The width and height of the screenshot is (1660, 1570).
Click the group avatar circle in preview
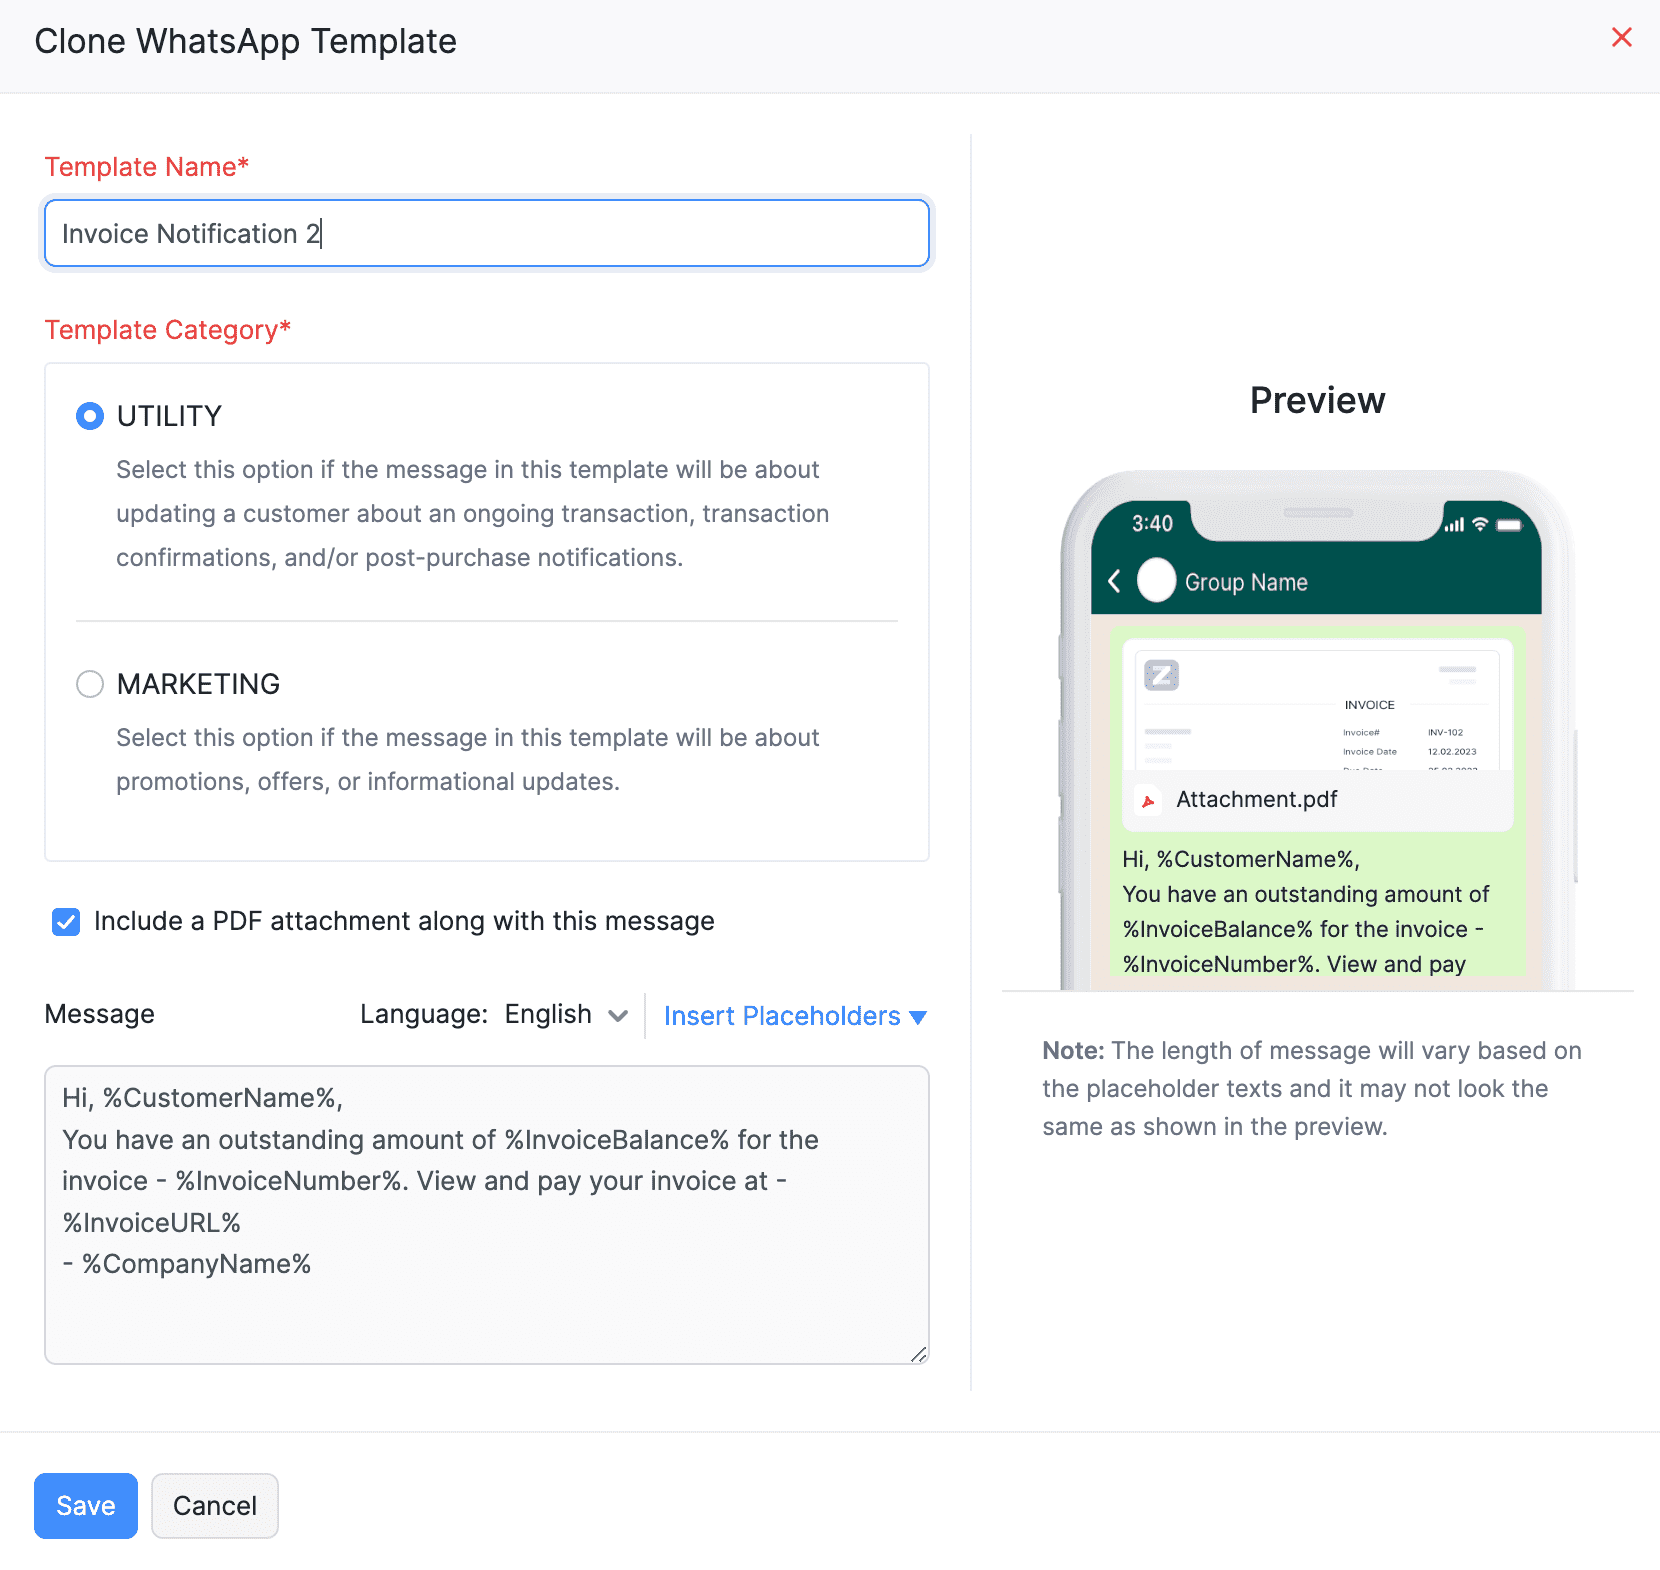(x=1156, y=581)
